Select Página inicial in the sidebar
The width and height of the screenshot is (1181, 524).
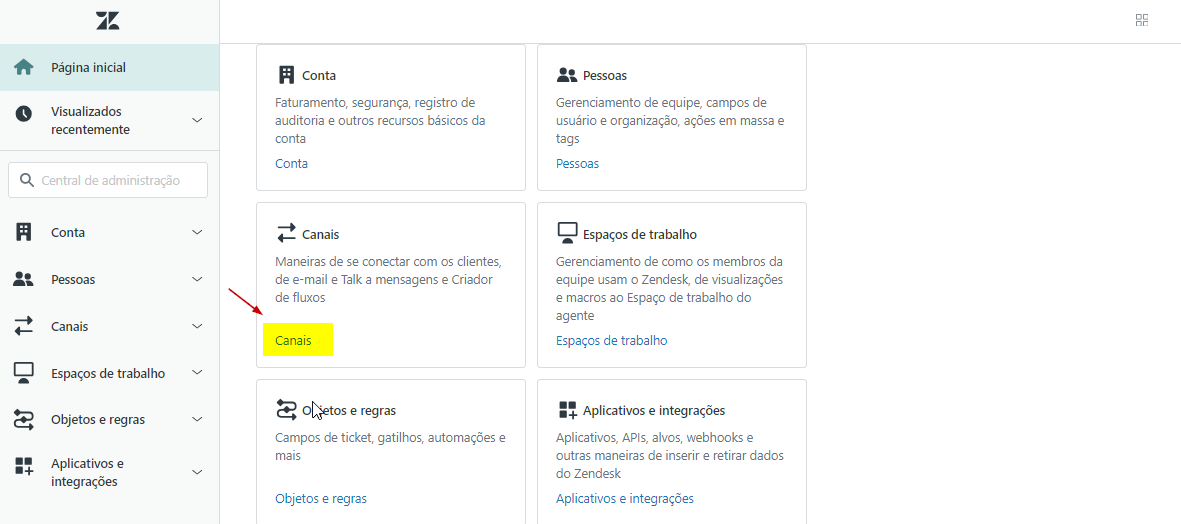coord(88,68)
